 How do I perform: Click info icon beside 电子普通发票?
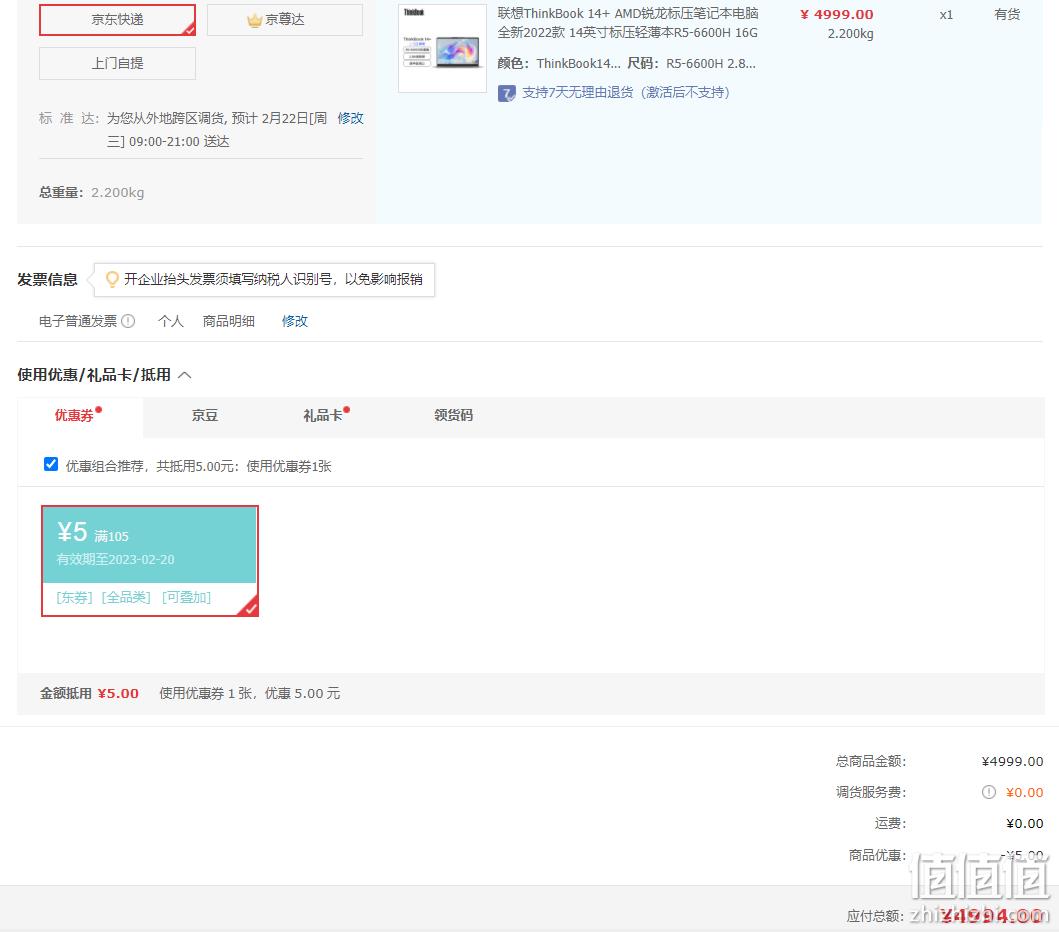point(128,321)
